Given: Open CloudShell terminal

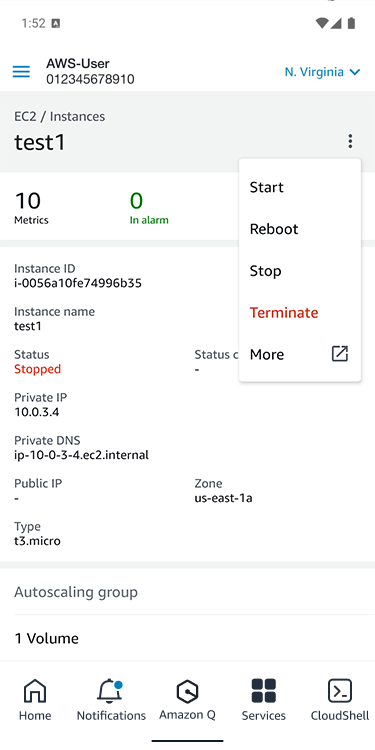Looking at the screenshot, I should pos(340,700).
